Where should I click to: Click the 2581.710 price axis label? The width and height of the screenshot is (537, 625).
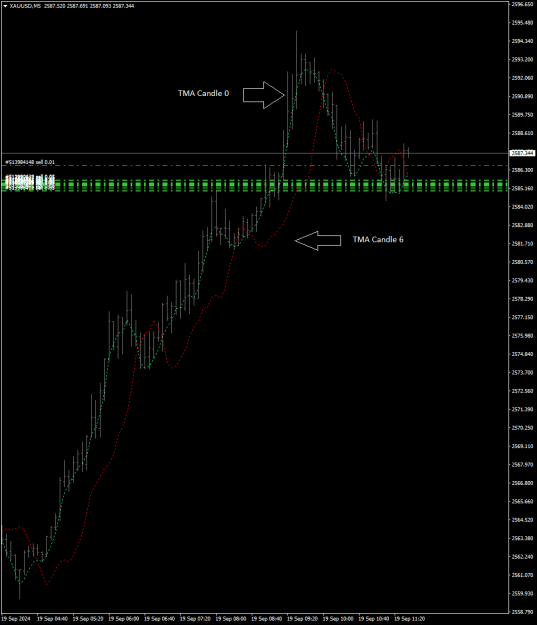pyautogui.click(x=523, y=243)
